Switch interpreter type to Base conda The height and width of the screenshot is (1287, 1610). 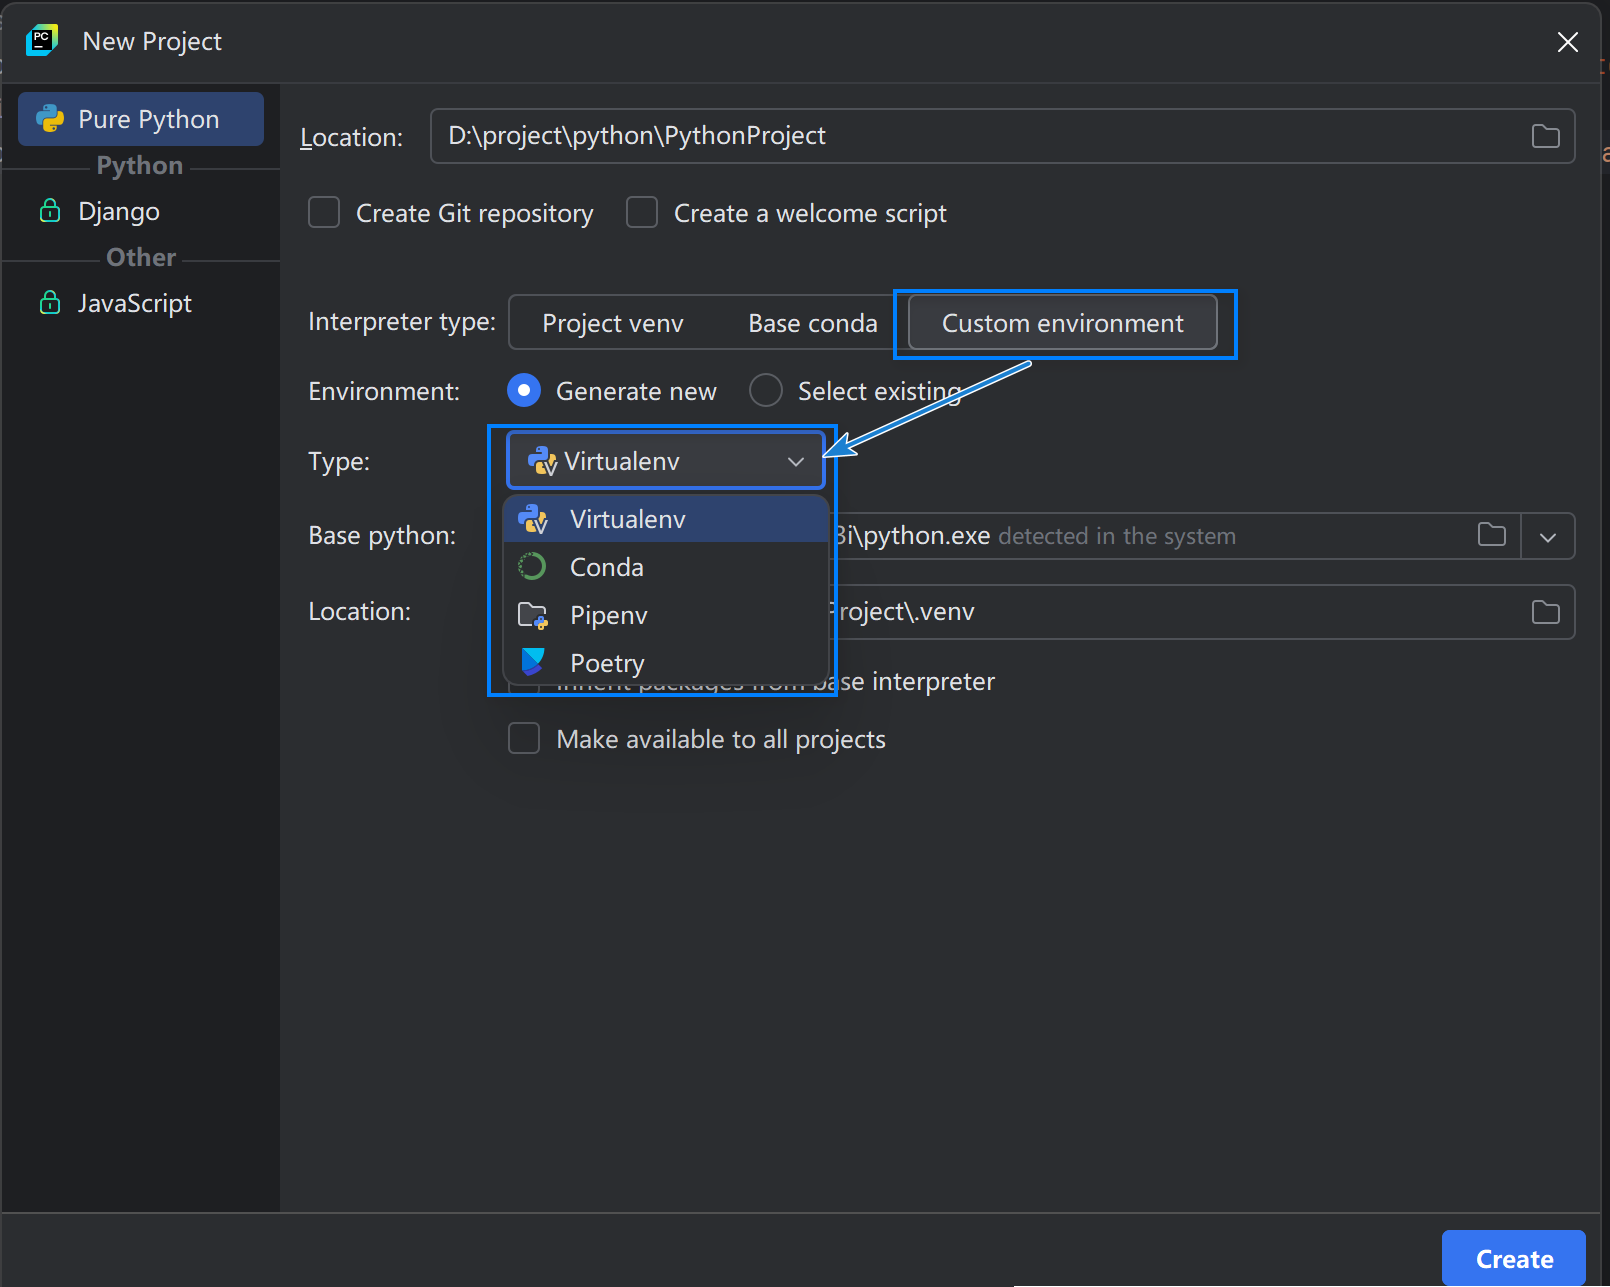coord(812,323)
